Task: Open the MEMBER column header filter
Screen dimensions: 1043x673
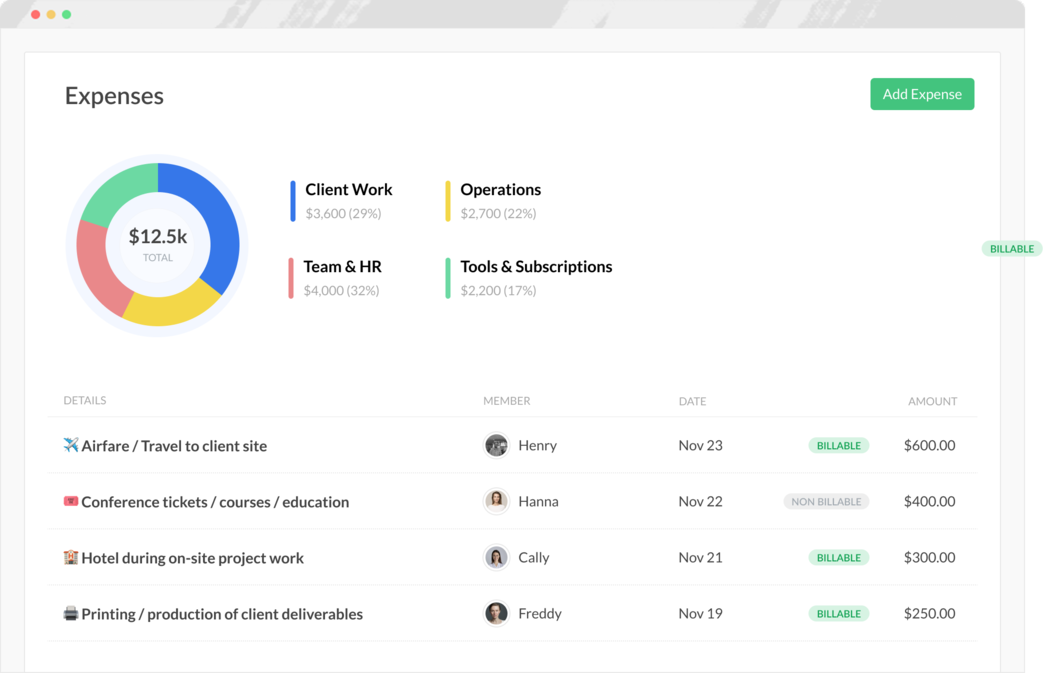Action: point(507,400)
